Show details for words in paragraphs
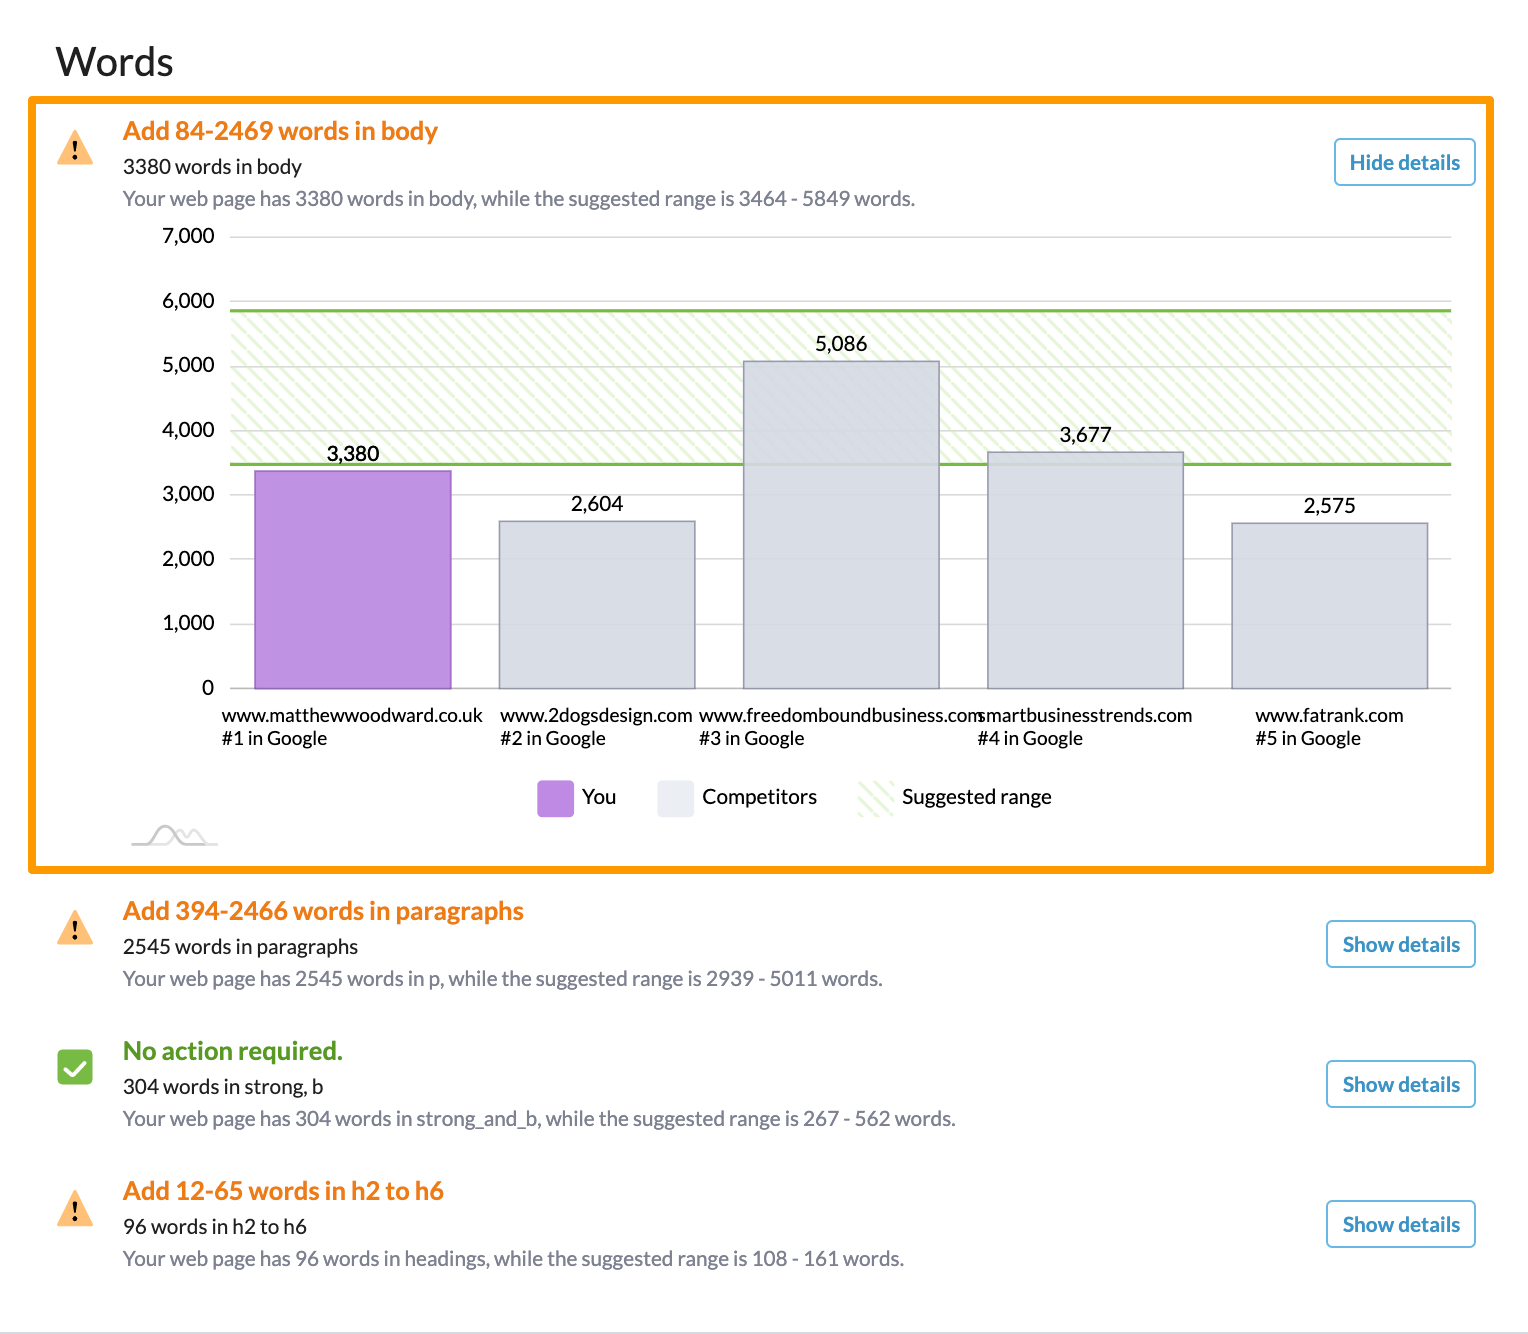This screenshot has height=1334, width=1528. click(1400, 944)
